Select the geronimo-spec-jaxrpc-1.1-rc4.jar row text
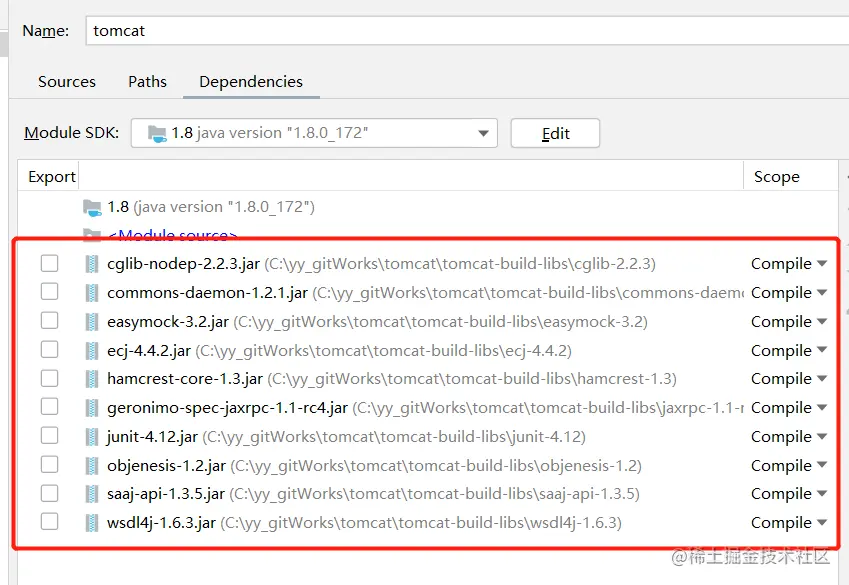 point(425,407)
